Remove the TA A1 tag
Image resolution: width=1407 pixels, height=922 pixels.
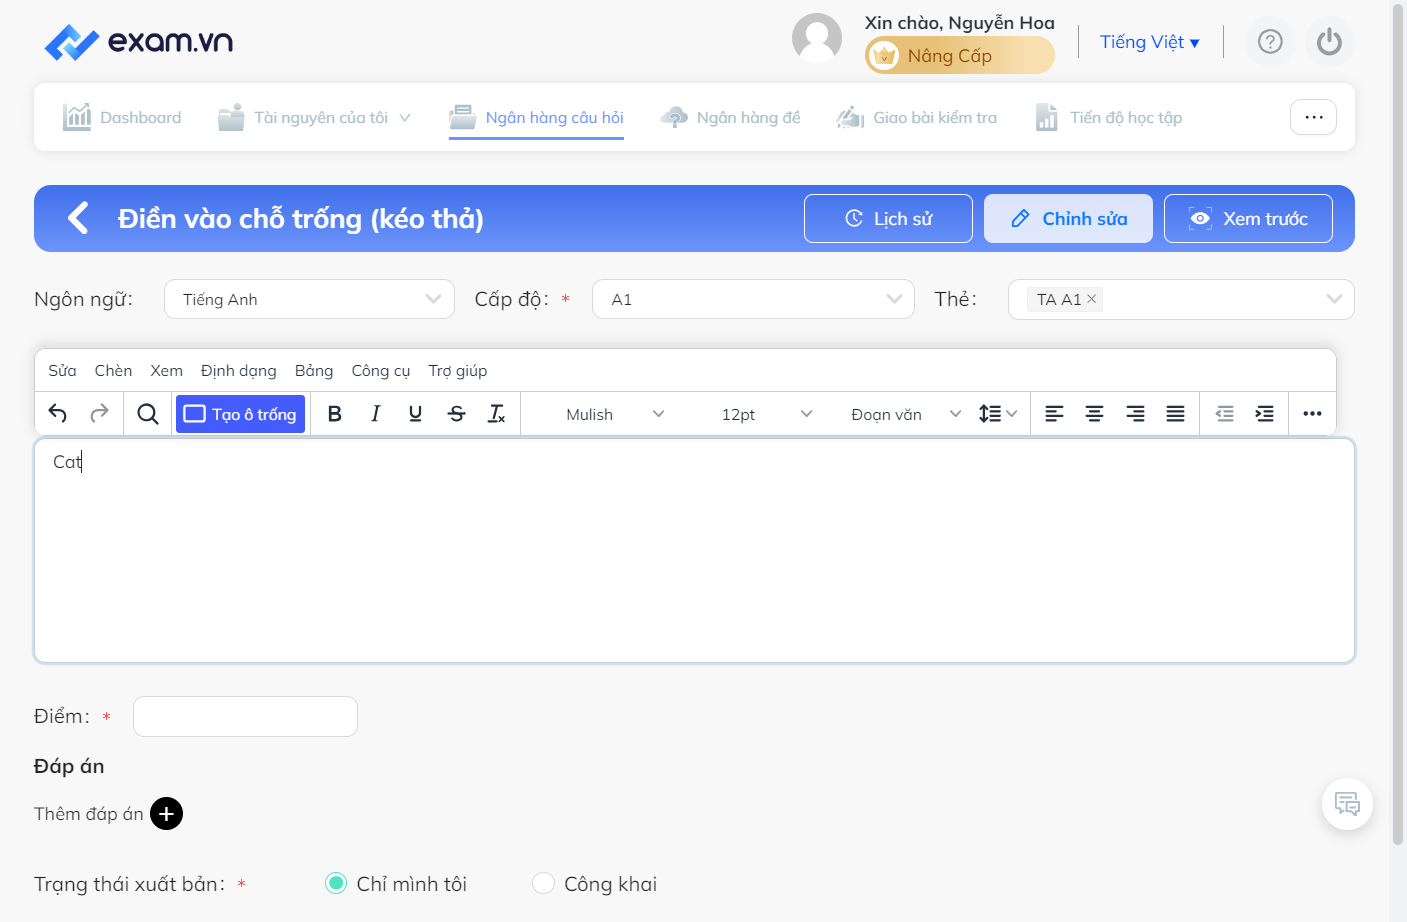[x=1092, y=299]
